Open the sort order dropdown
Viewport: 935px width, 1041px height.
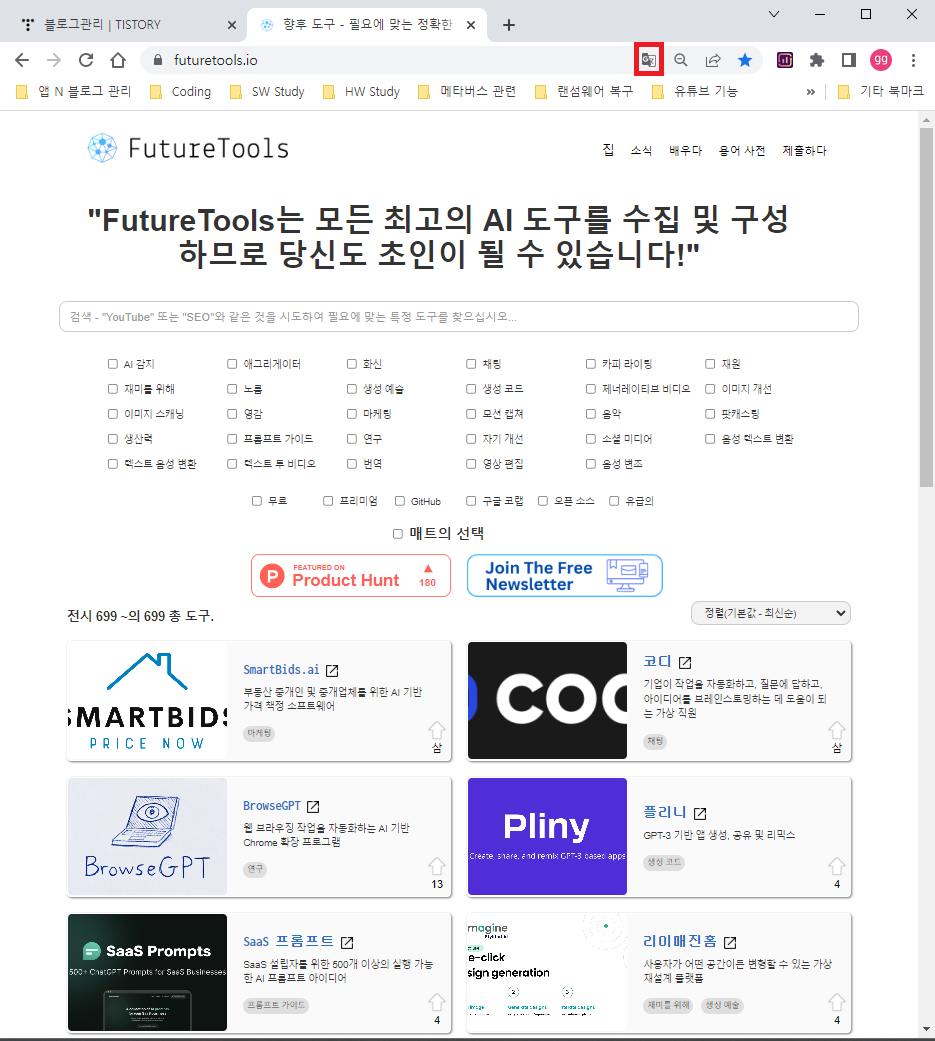(770, 613)
